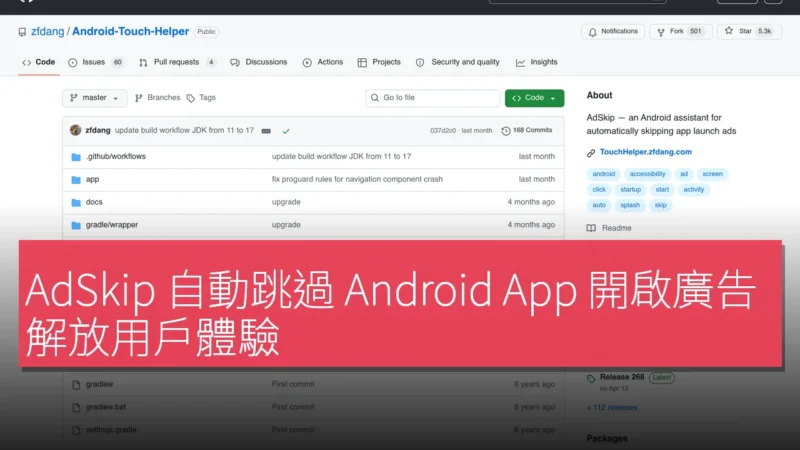Switch to Pull requests tab

pos(177,62)
